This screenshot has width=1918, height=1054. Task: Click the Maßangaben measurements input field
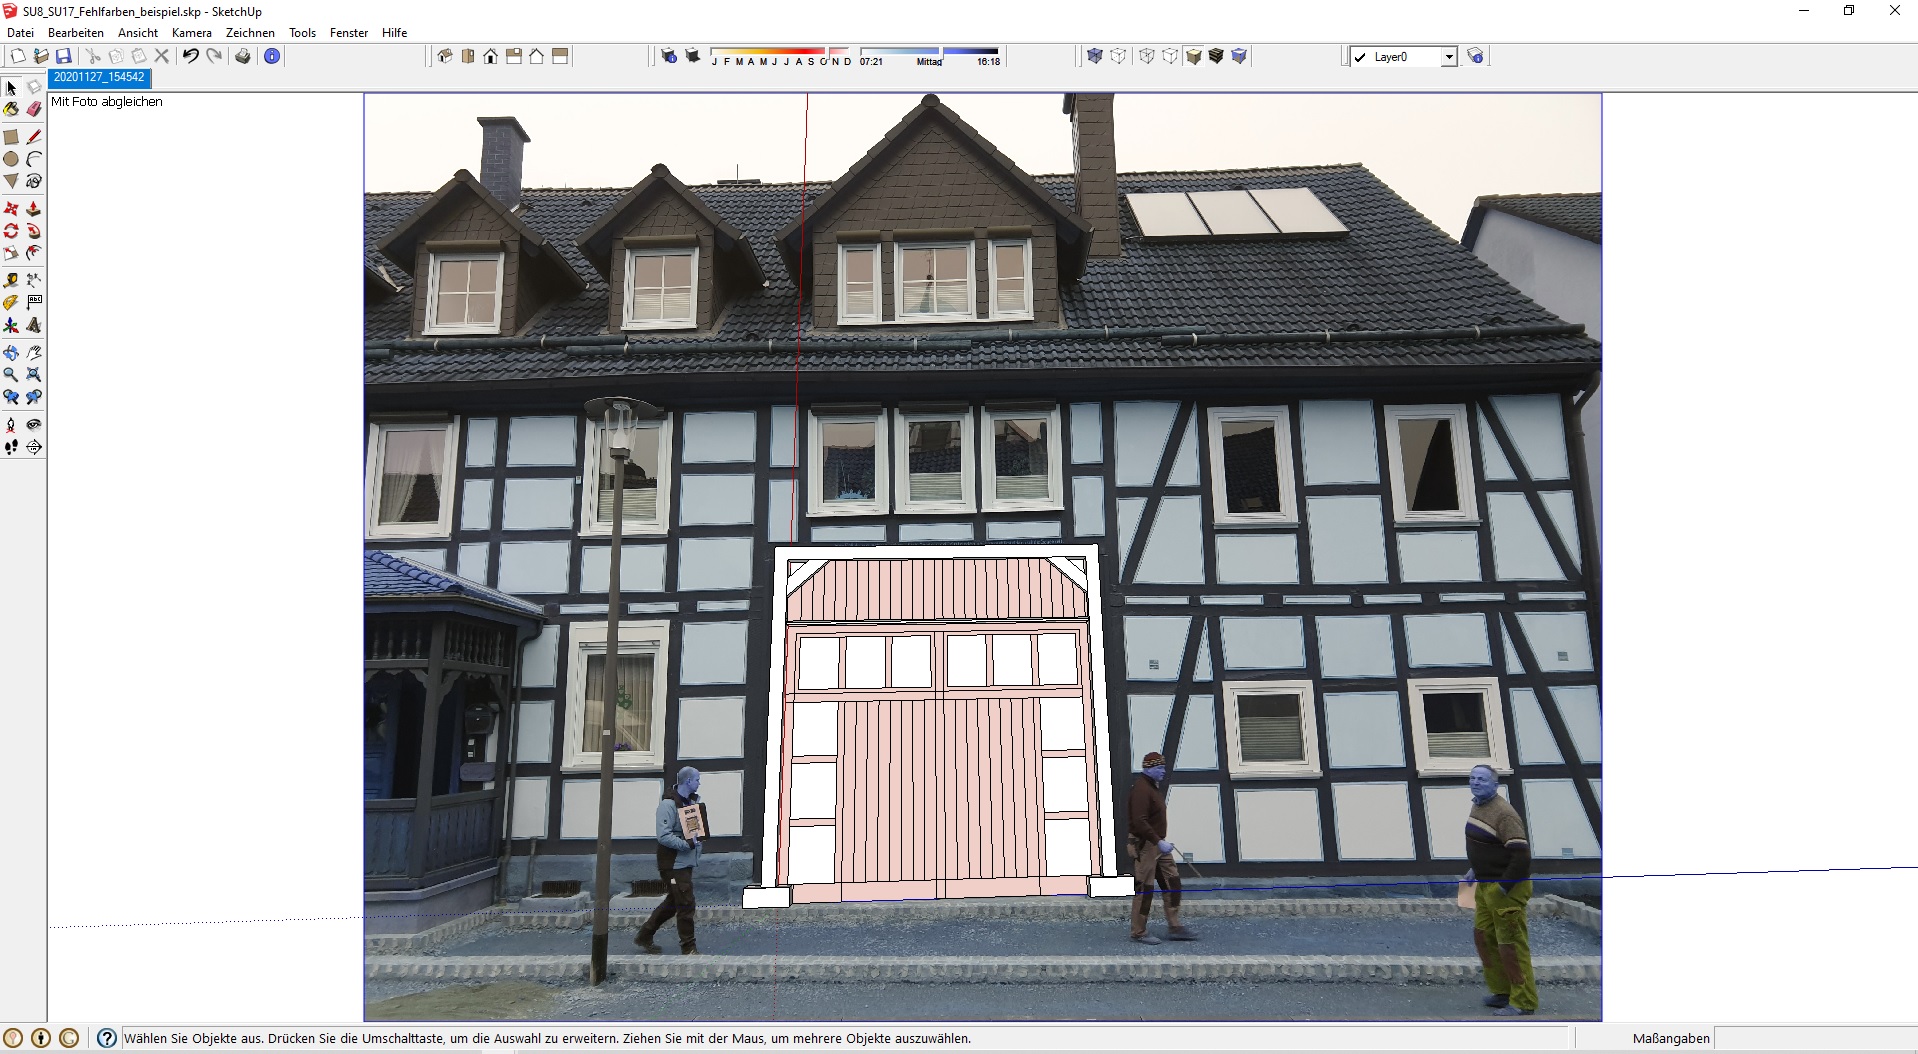(x=1815, y=1038)
